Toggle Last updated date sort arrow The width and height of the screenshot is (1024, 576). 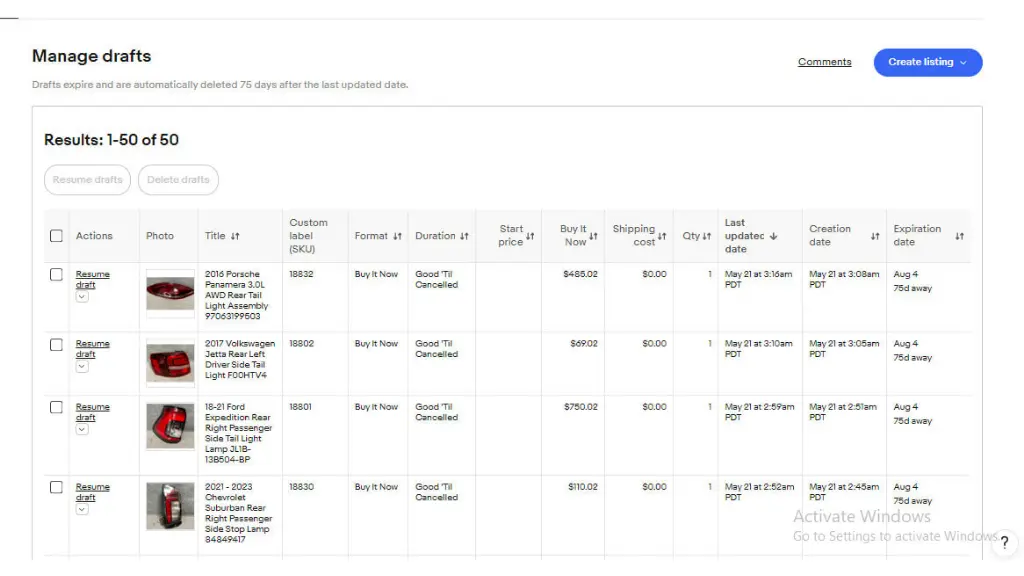774,236
